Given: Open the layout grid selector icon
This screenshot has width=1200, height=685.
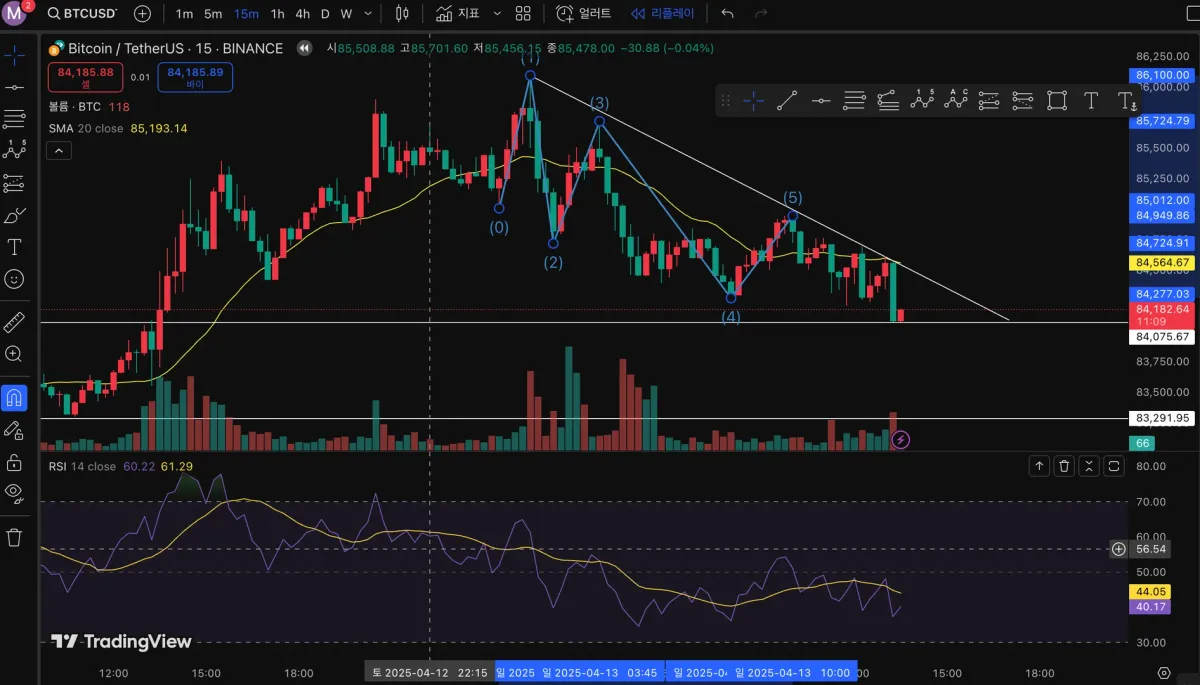Looking at the screenshot, I should pos(523,14).
